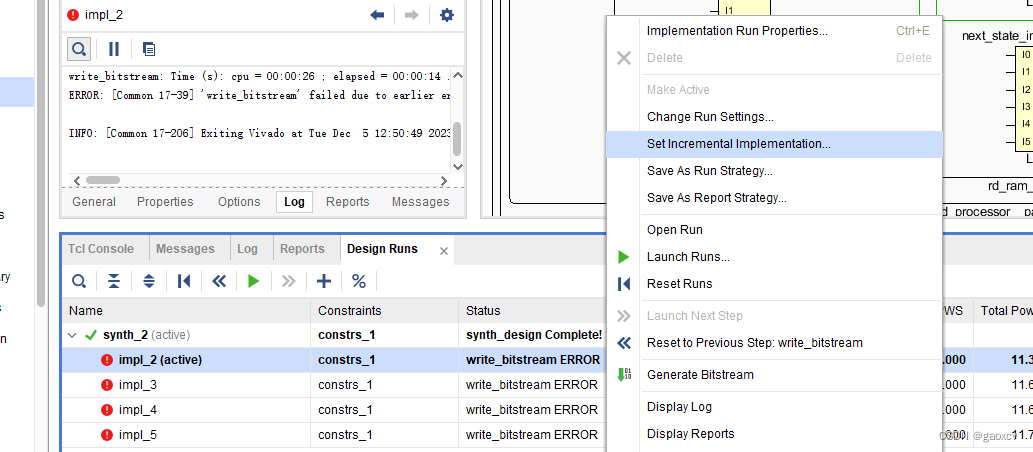Go to previous run with back arrow
Screen dimensions: 1033x452
[x=377, y=14]
